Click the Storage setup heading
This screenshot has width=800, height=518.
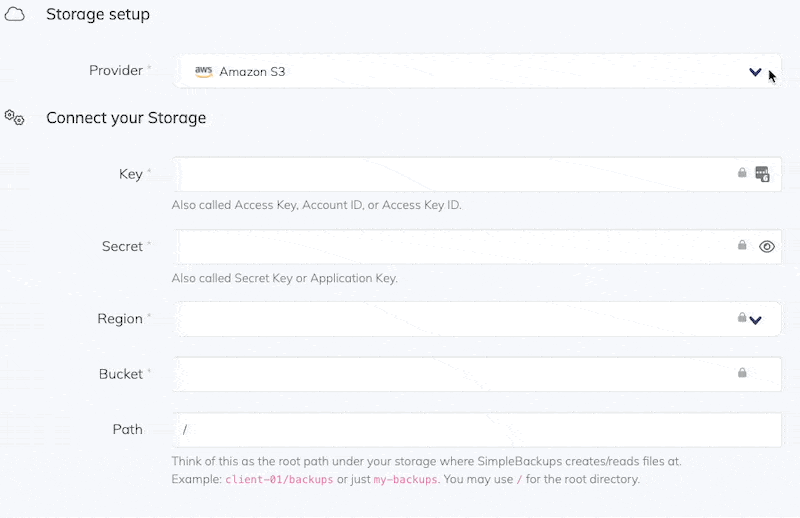[x=98, y=15]
